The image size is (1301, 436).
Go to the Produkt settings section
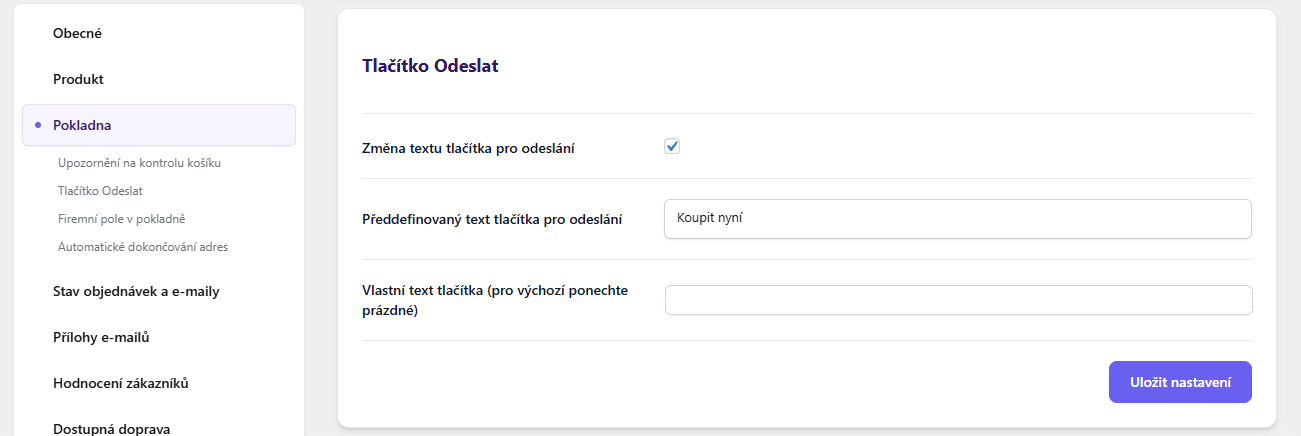78,79
